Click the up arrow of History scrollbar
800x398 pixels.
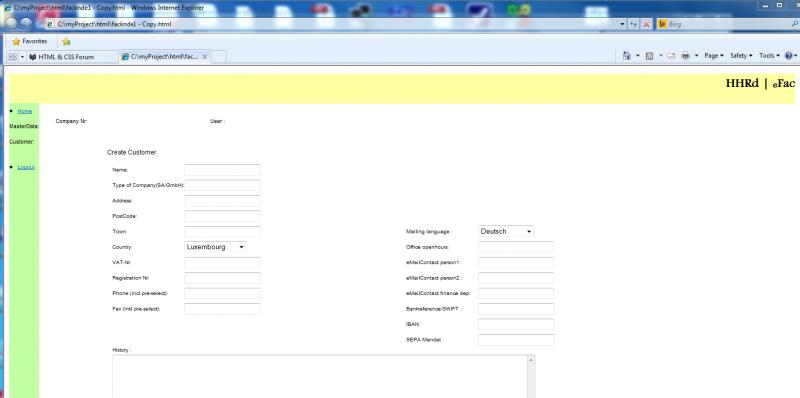[x=531, y=360]
